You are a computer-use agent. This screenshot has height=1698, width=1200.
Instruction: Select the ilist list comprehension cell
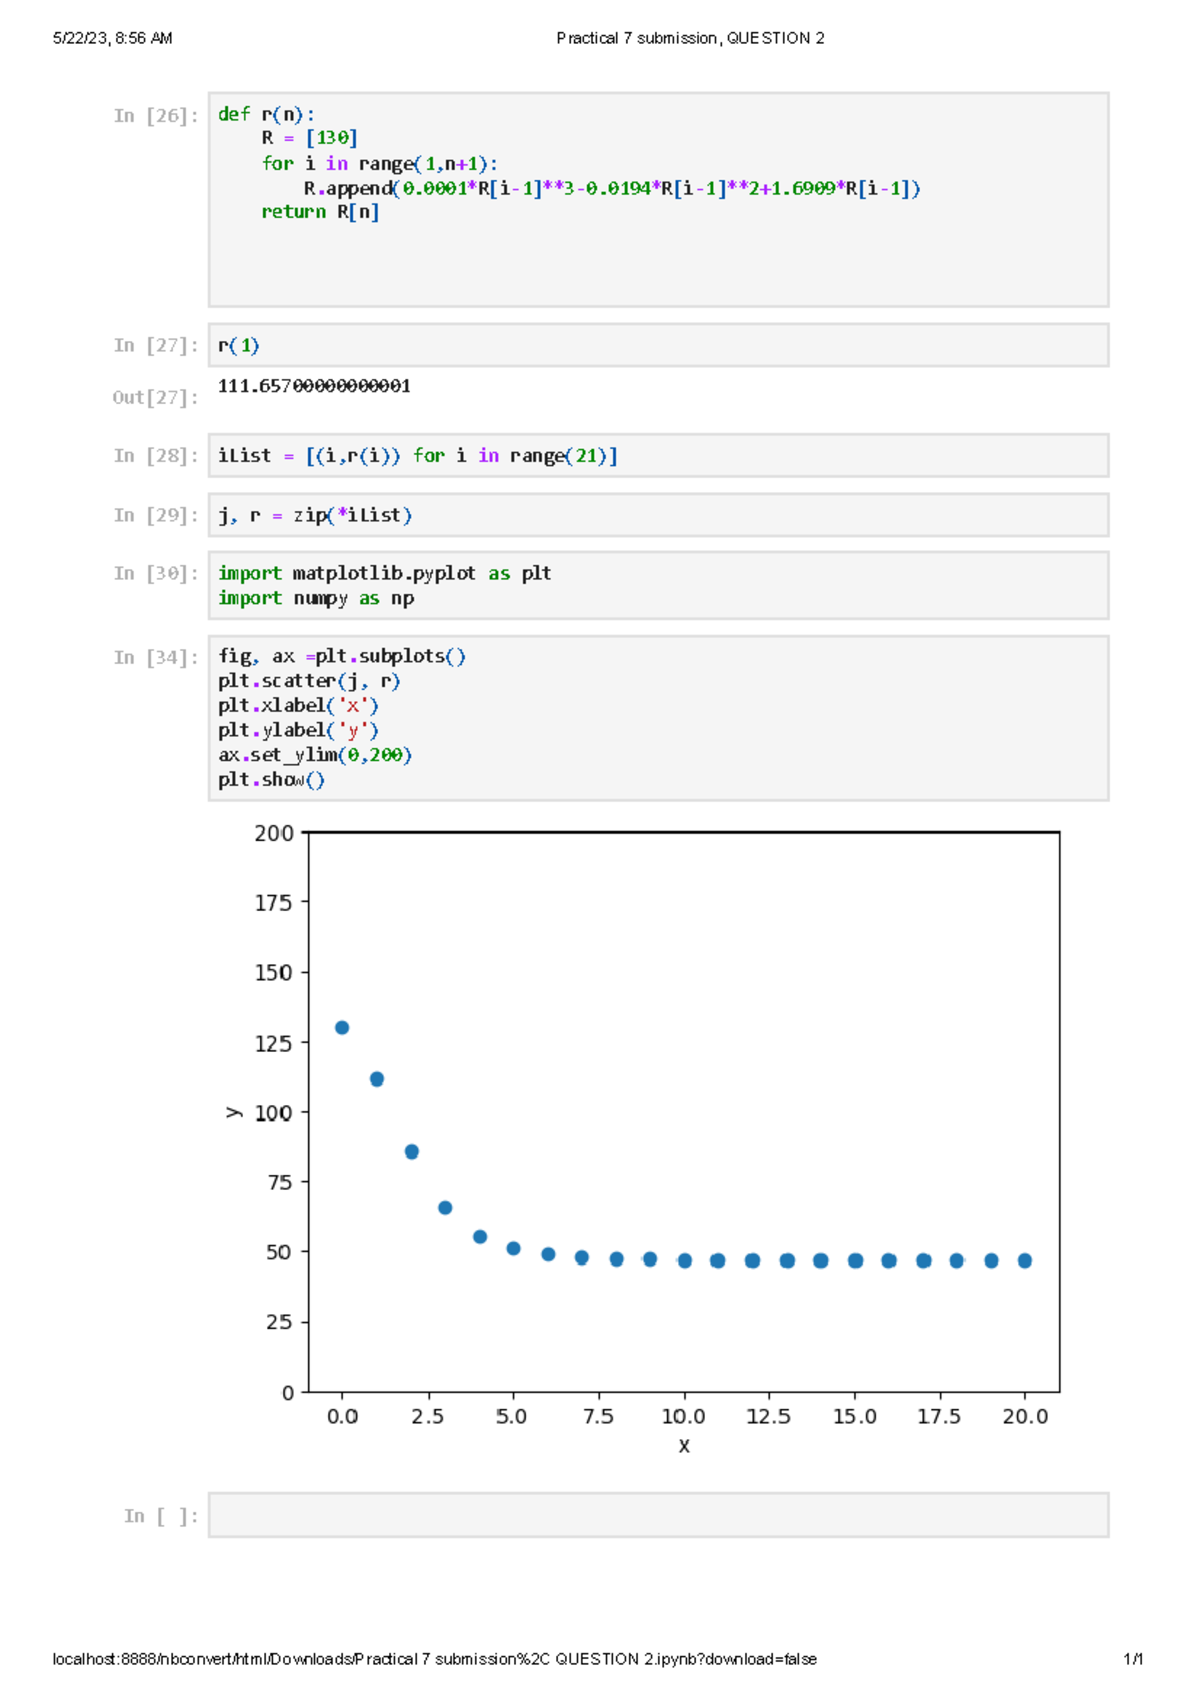[x=658, y=455]
